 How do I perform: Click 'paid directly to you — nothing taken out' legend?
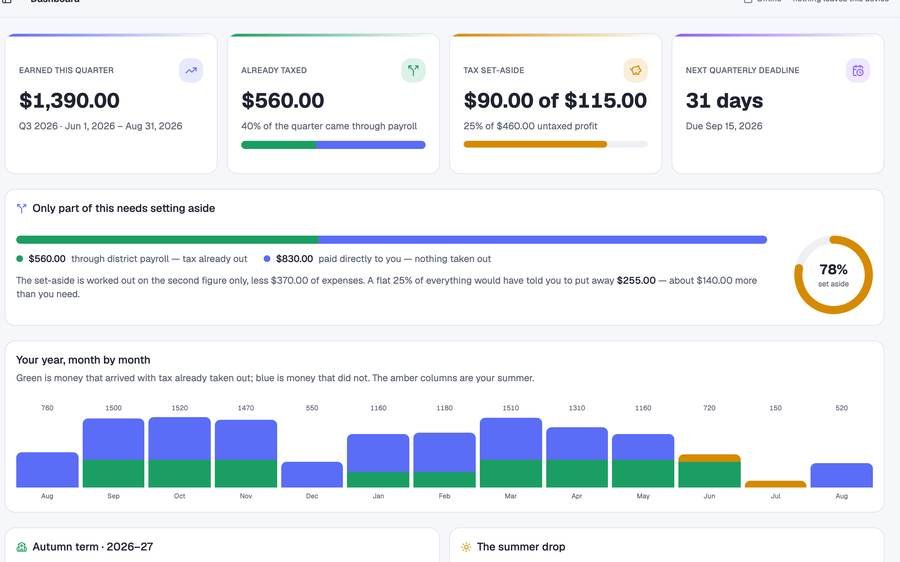tap(405, 259)
